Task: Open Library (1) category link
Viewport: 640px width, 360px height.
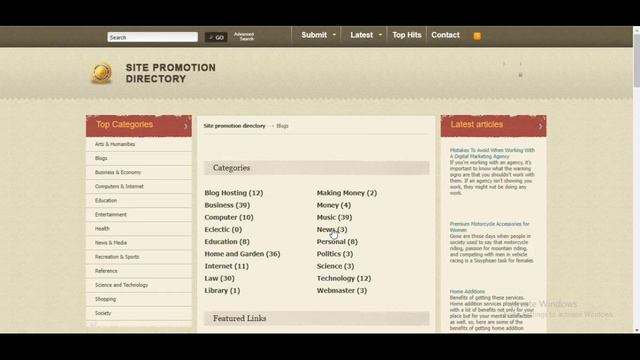Action: 222,291
